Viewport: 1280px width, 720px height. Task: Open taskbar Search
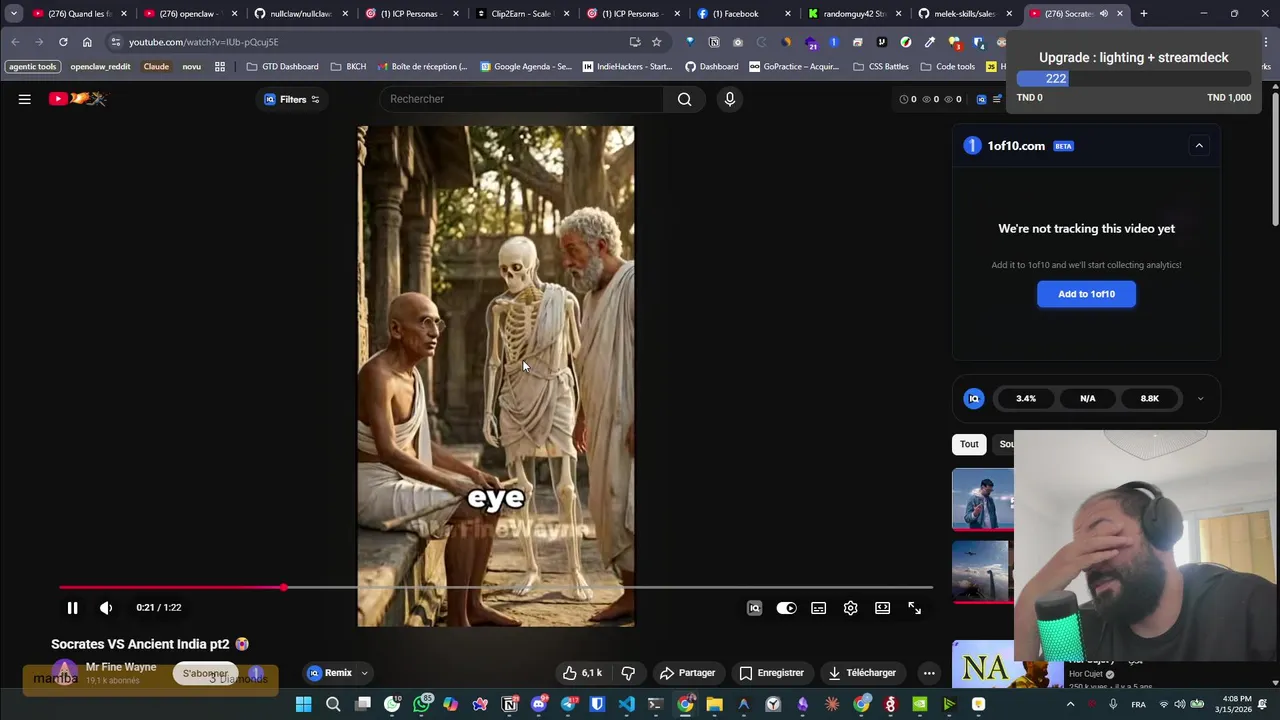333,705
